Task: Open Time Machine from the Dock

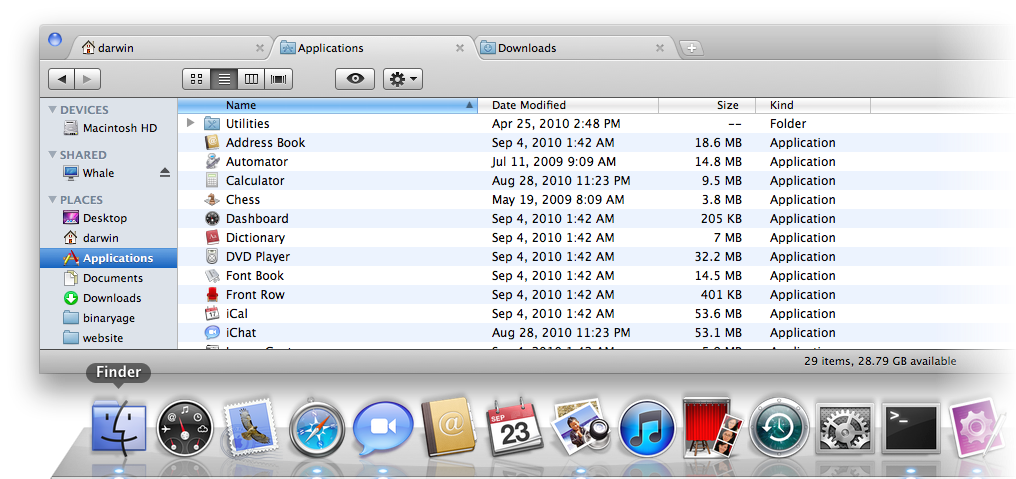Action: pyautogui.click(x=779, y=427)
